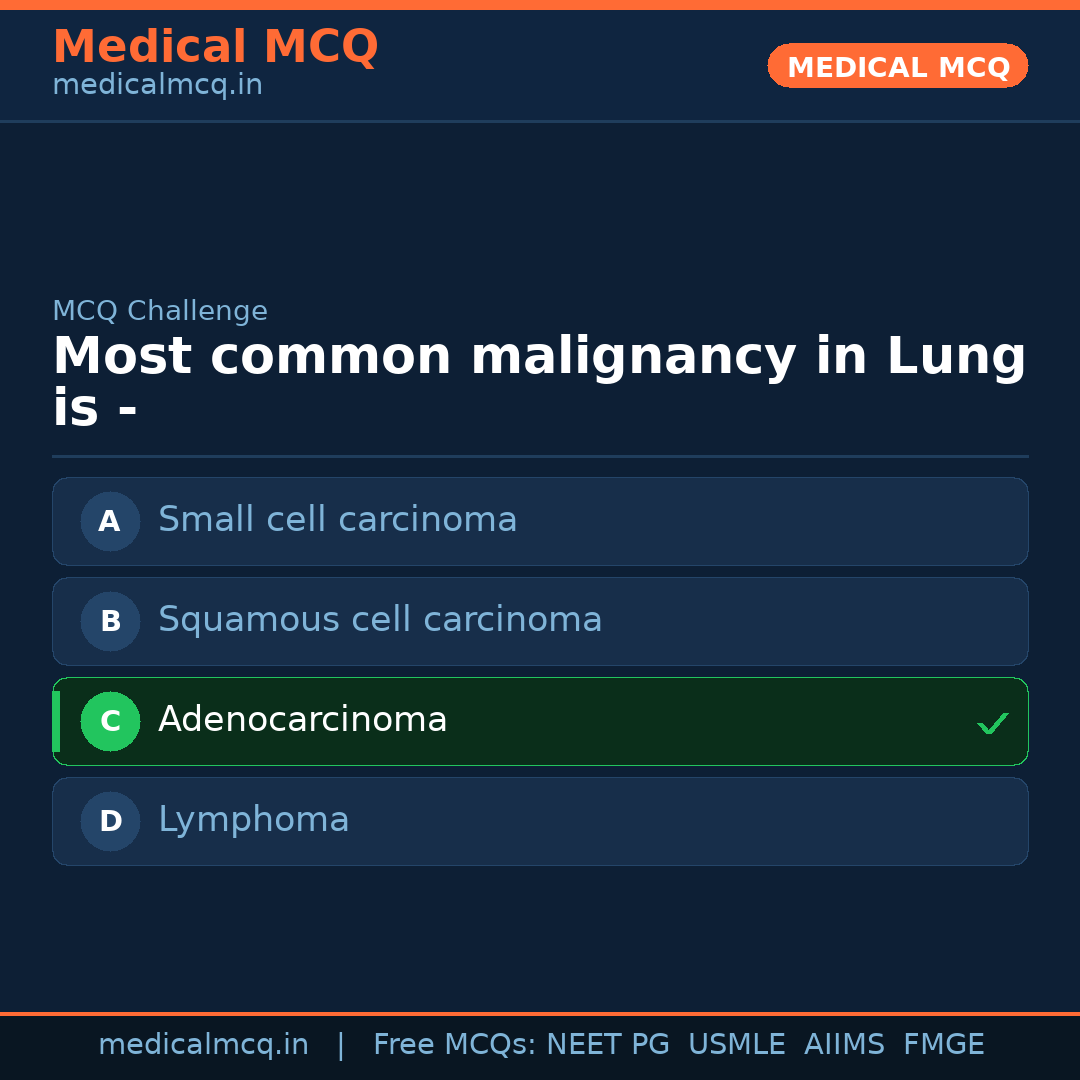
Task: Pick the Adenocarcinoma answer text
Action: [302, 720]
